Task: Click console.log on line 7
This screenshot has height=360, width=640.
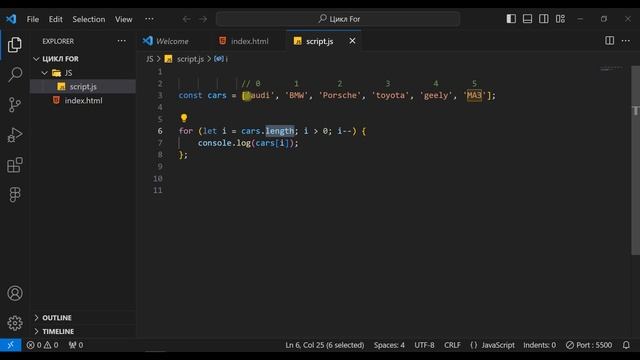Action: (x=224, y=143)
